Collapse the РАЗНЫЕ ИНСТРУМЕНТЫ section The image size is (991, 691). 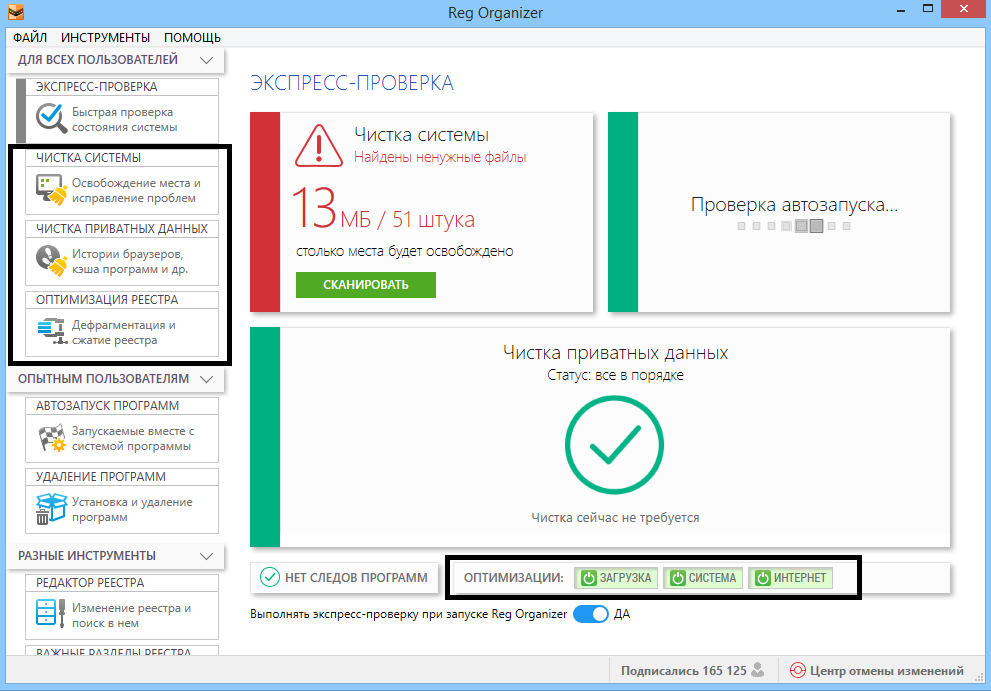(x=206, y=556)
